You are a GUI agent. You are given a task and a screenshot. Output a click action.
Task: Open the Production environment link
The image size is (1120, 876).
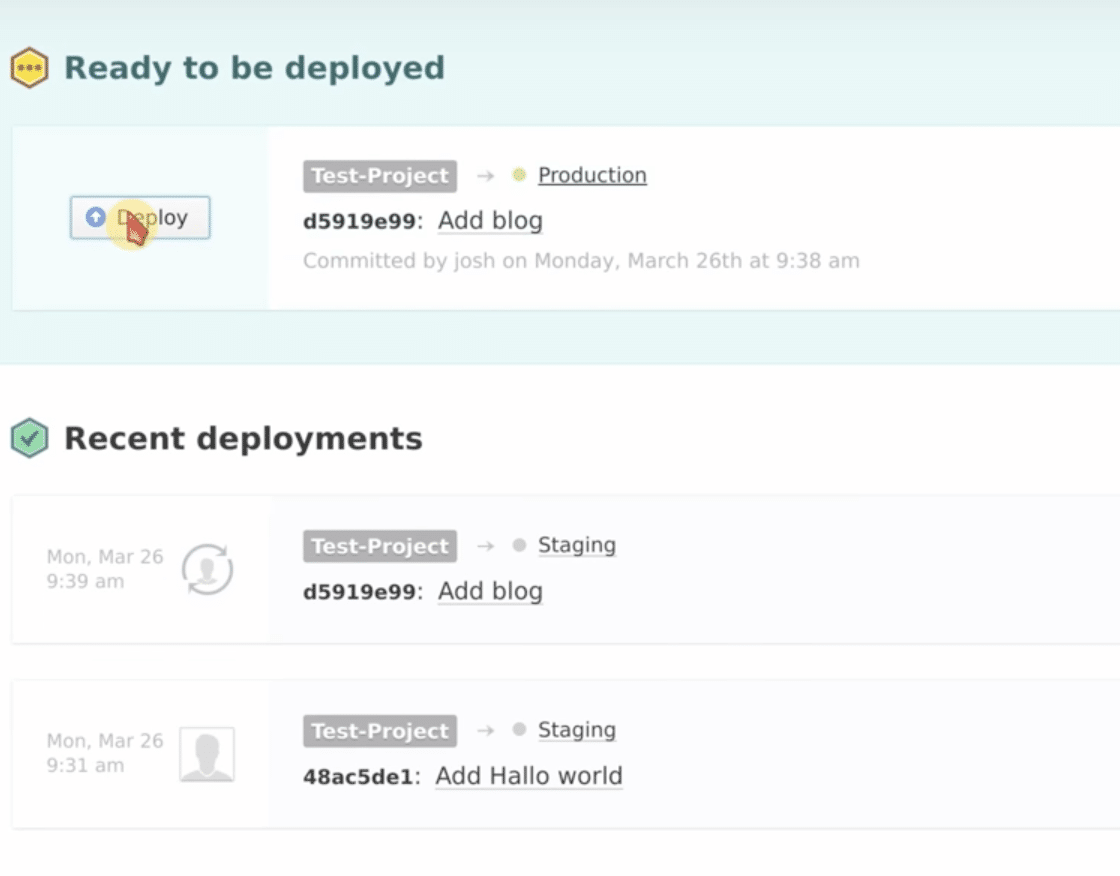click(x=592, y=175)
